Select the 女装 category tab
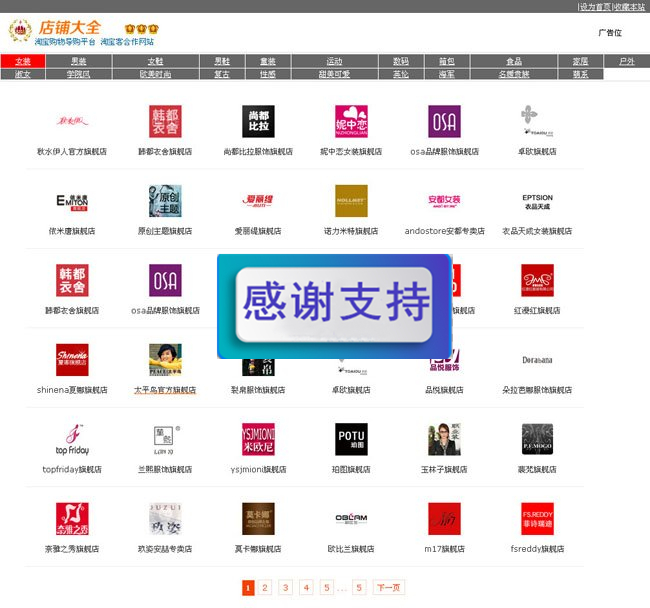Image resolution: width=650 pixels, height=608 pixels. [x=23, y=61]
